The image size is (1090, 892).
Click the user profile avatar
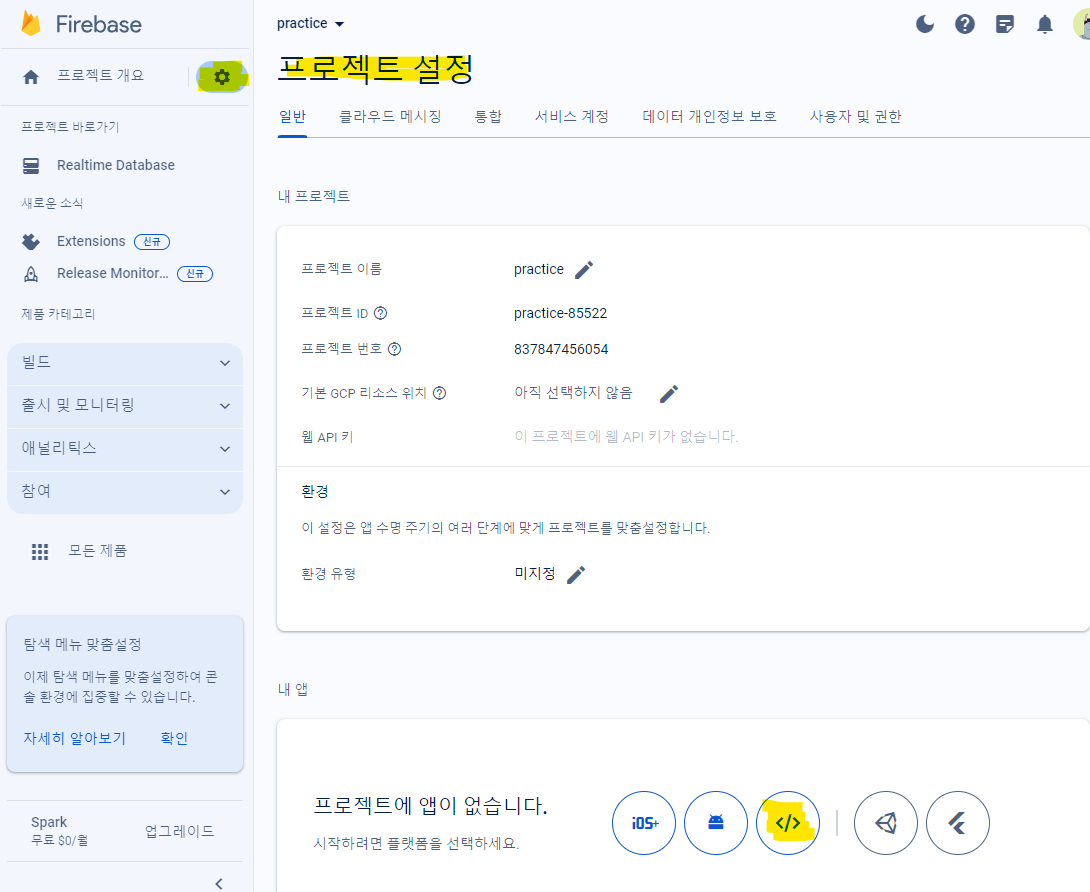pos(1082,24)
